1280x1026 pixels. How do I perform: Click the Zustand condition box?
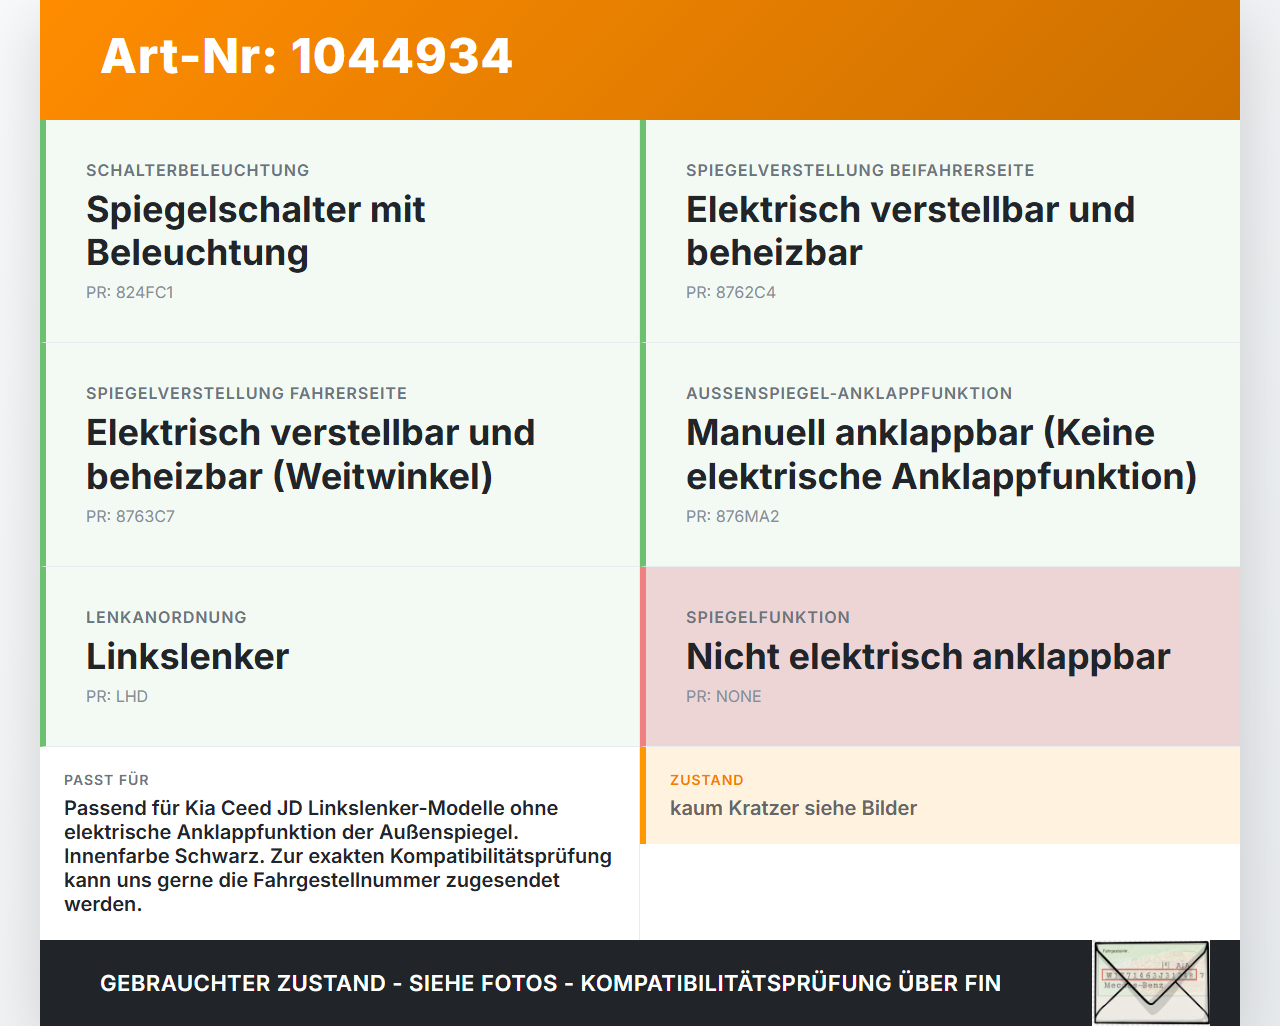point(940,795)
